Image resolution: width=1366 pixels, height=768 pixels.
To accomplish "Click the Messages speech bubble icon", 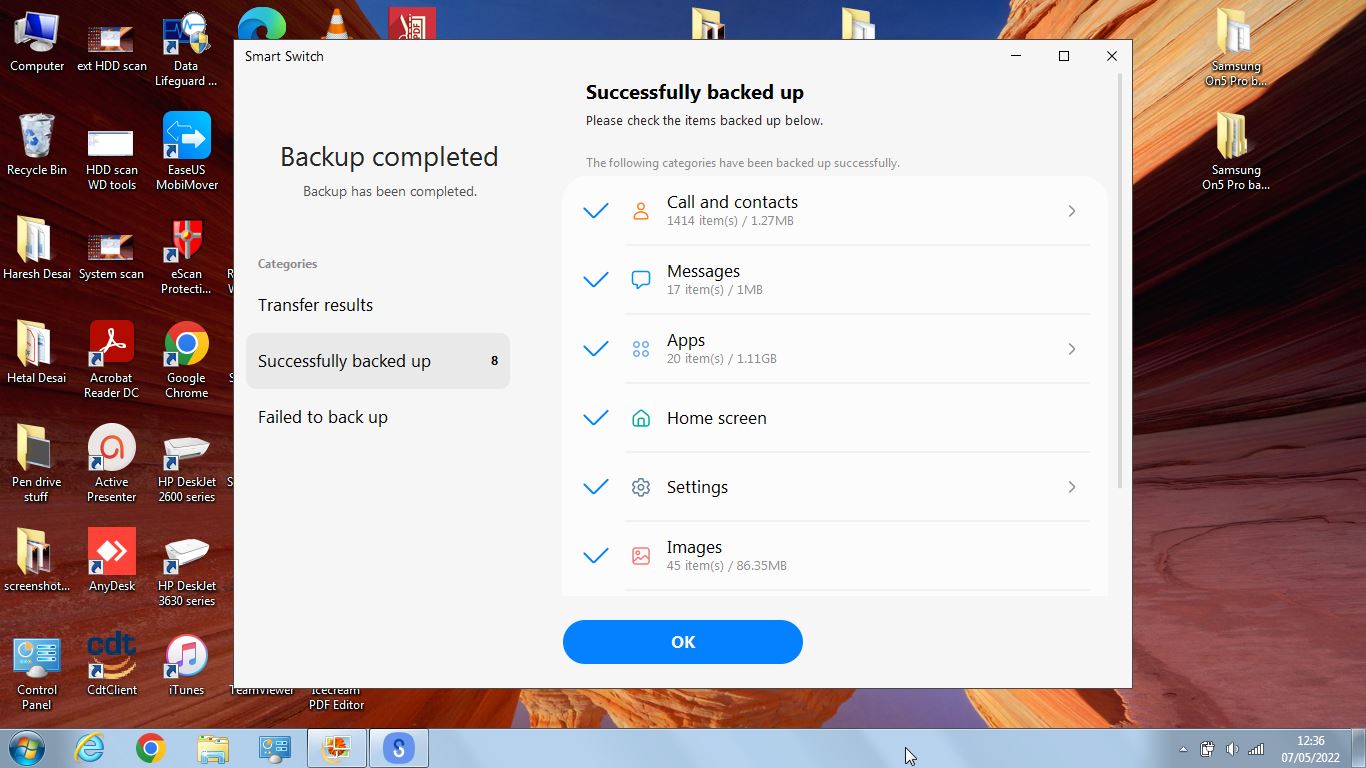I will (x=641, y=280).
